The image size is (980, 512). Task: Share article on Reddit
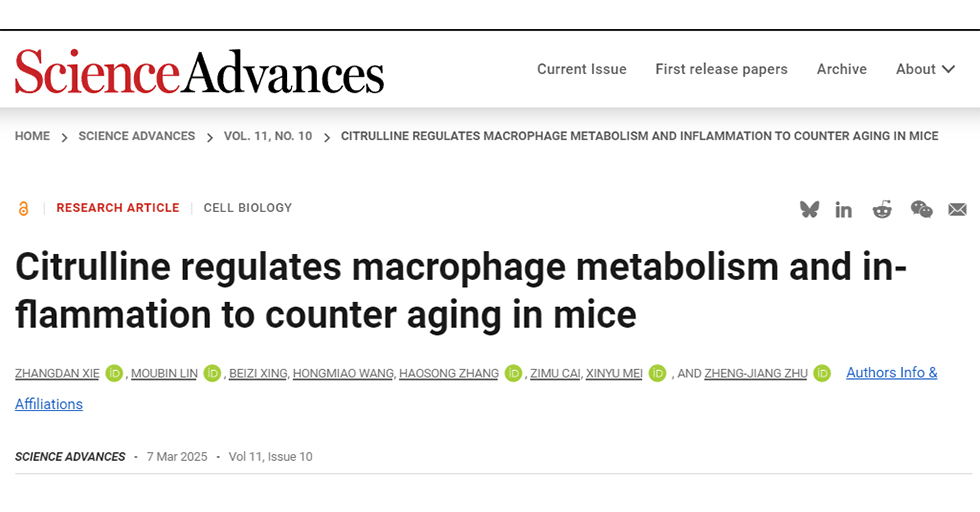pos(882,209)
